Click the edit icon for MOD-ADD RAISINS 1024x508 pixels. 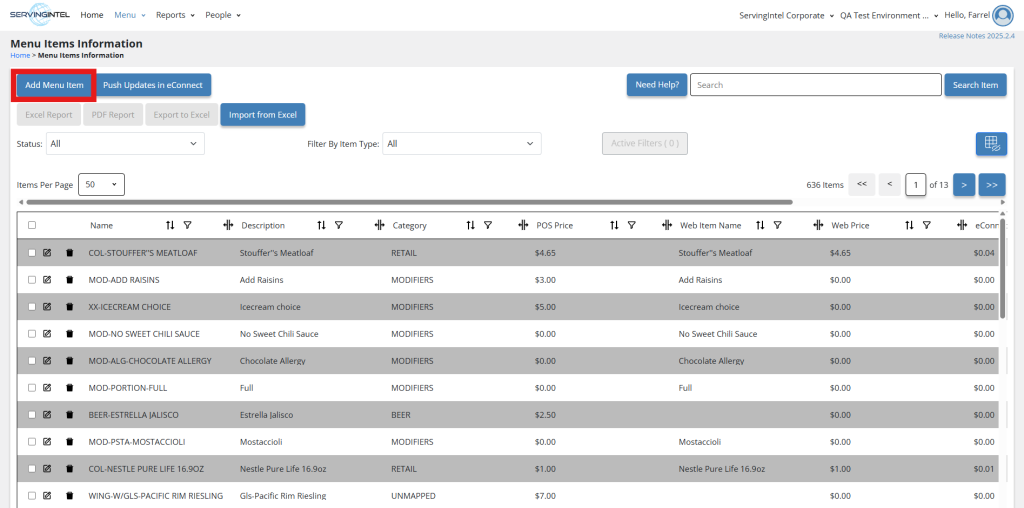click(47, 279)
